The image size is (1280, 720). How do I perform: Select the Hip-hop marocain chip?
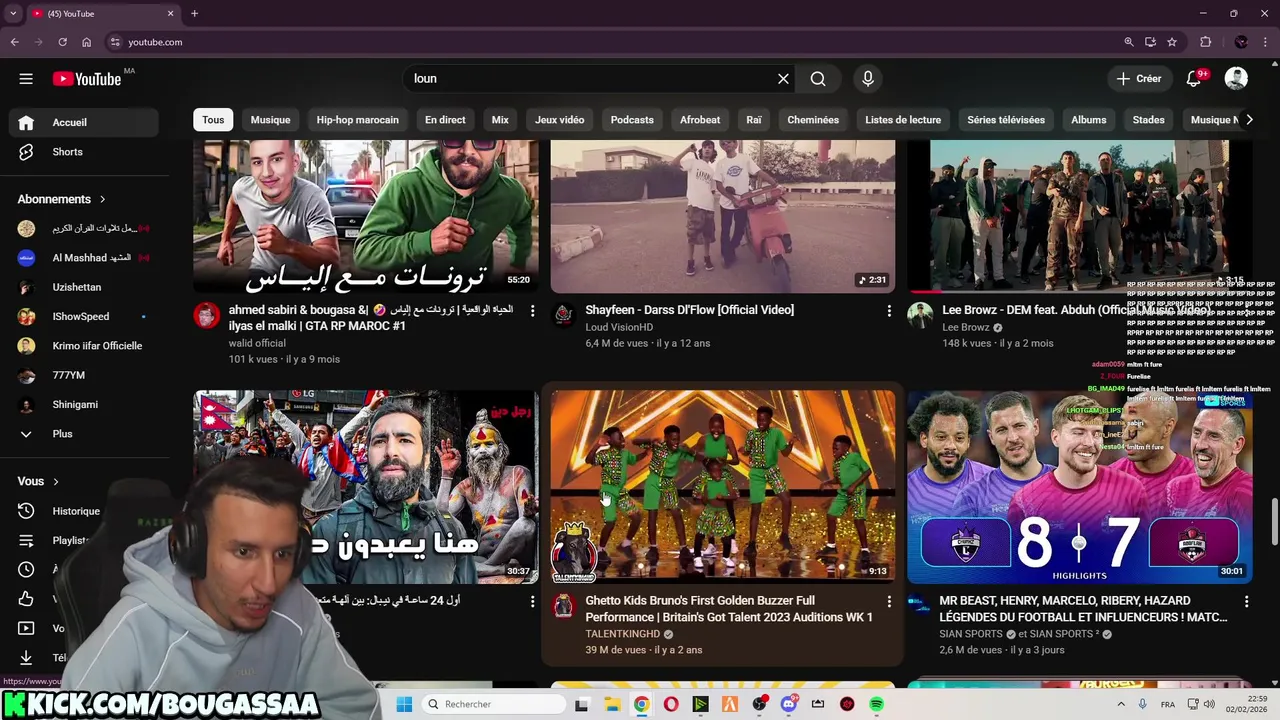coord(357,120)
